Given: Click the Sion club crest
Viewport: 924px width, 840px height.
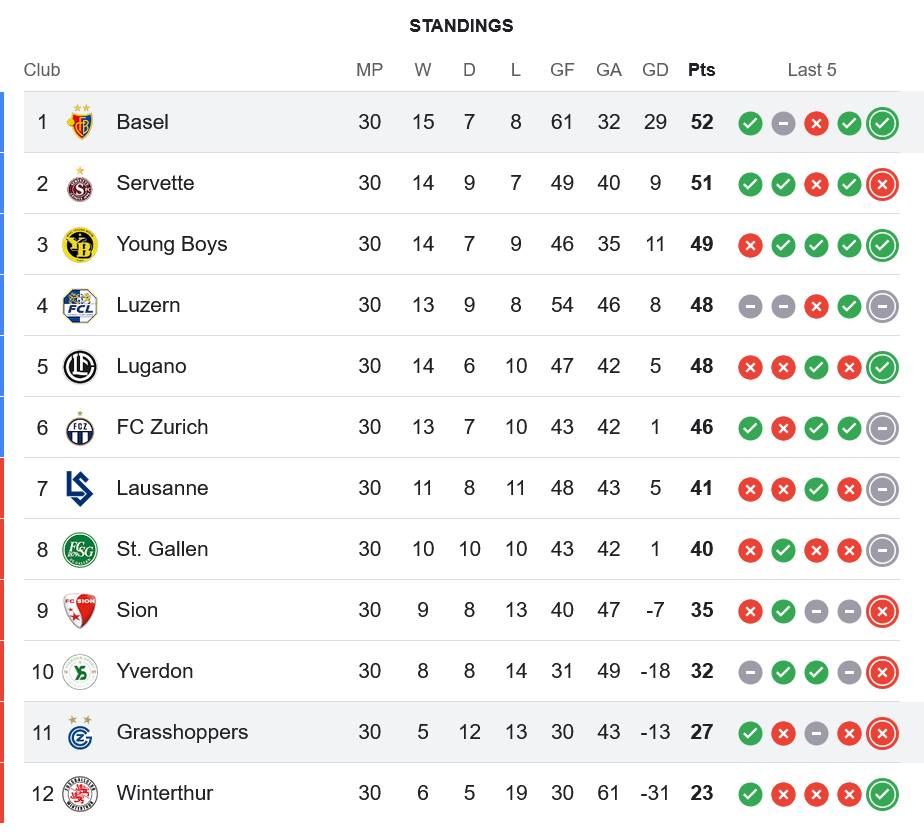Looking at the screenshot, I should (x=80, y=611).
